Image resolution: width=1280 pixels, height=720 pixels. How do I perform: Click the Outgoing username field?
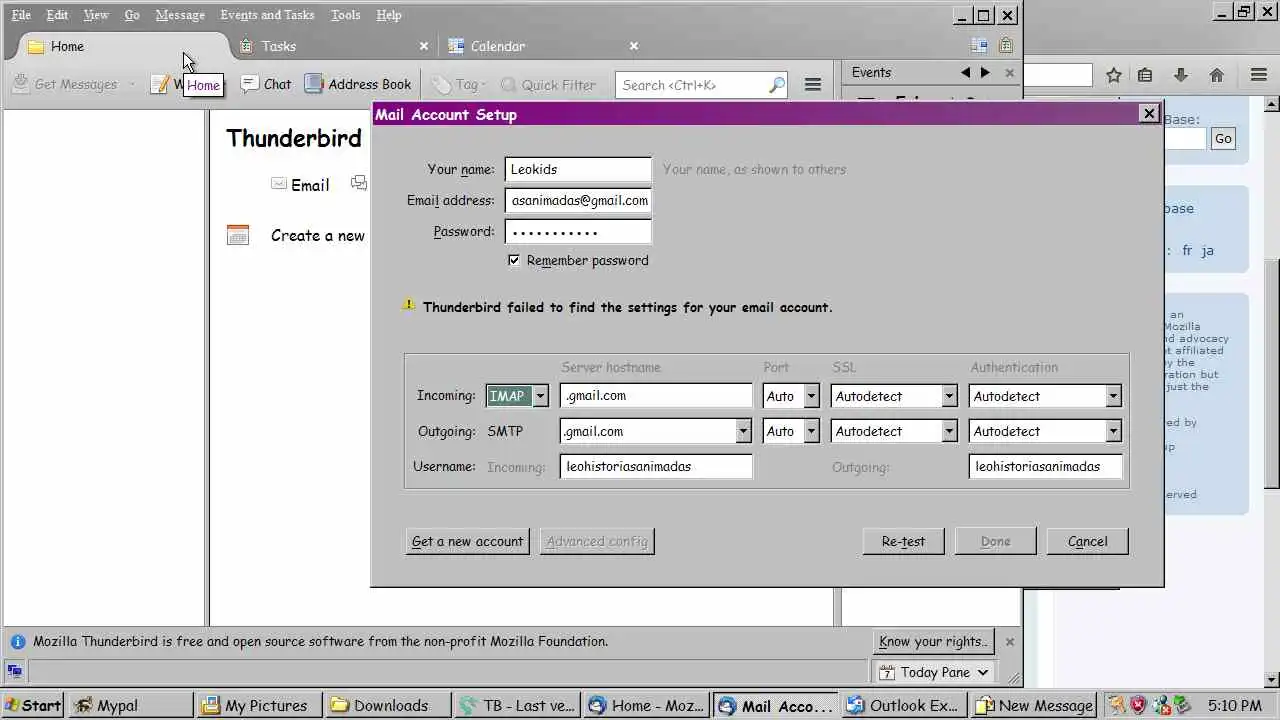pos(1045,466)
